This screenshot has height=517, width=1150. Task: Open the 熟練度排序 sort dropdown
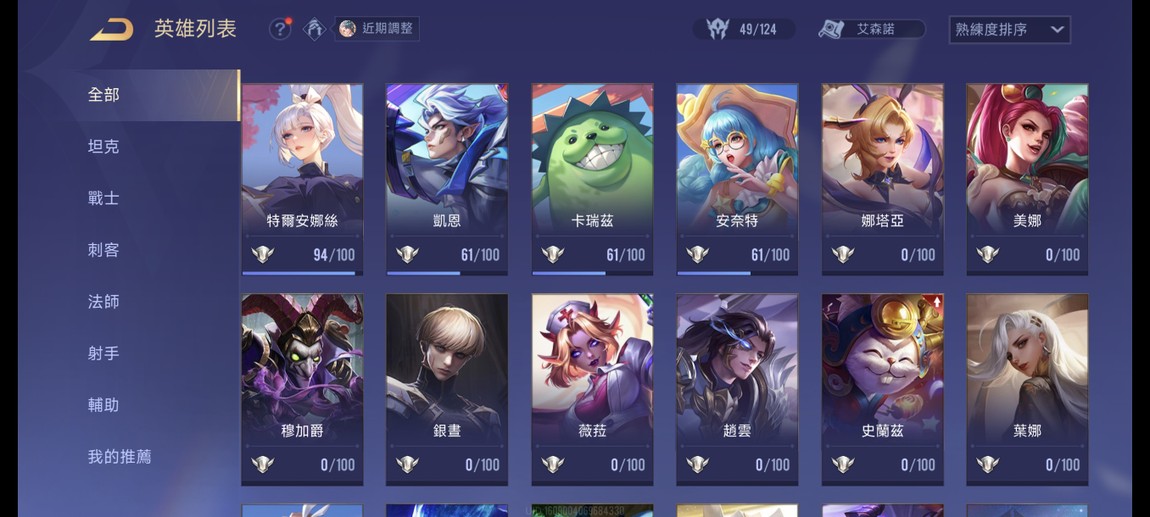click(x=1009, y=29)
